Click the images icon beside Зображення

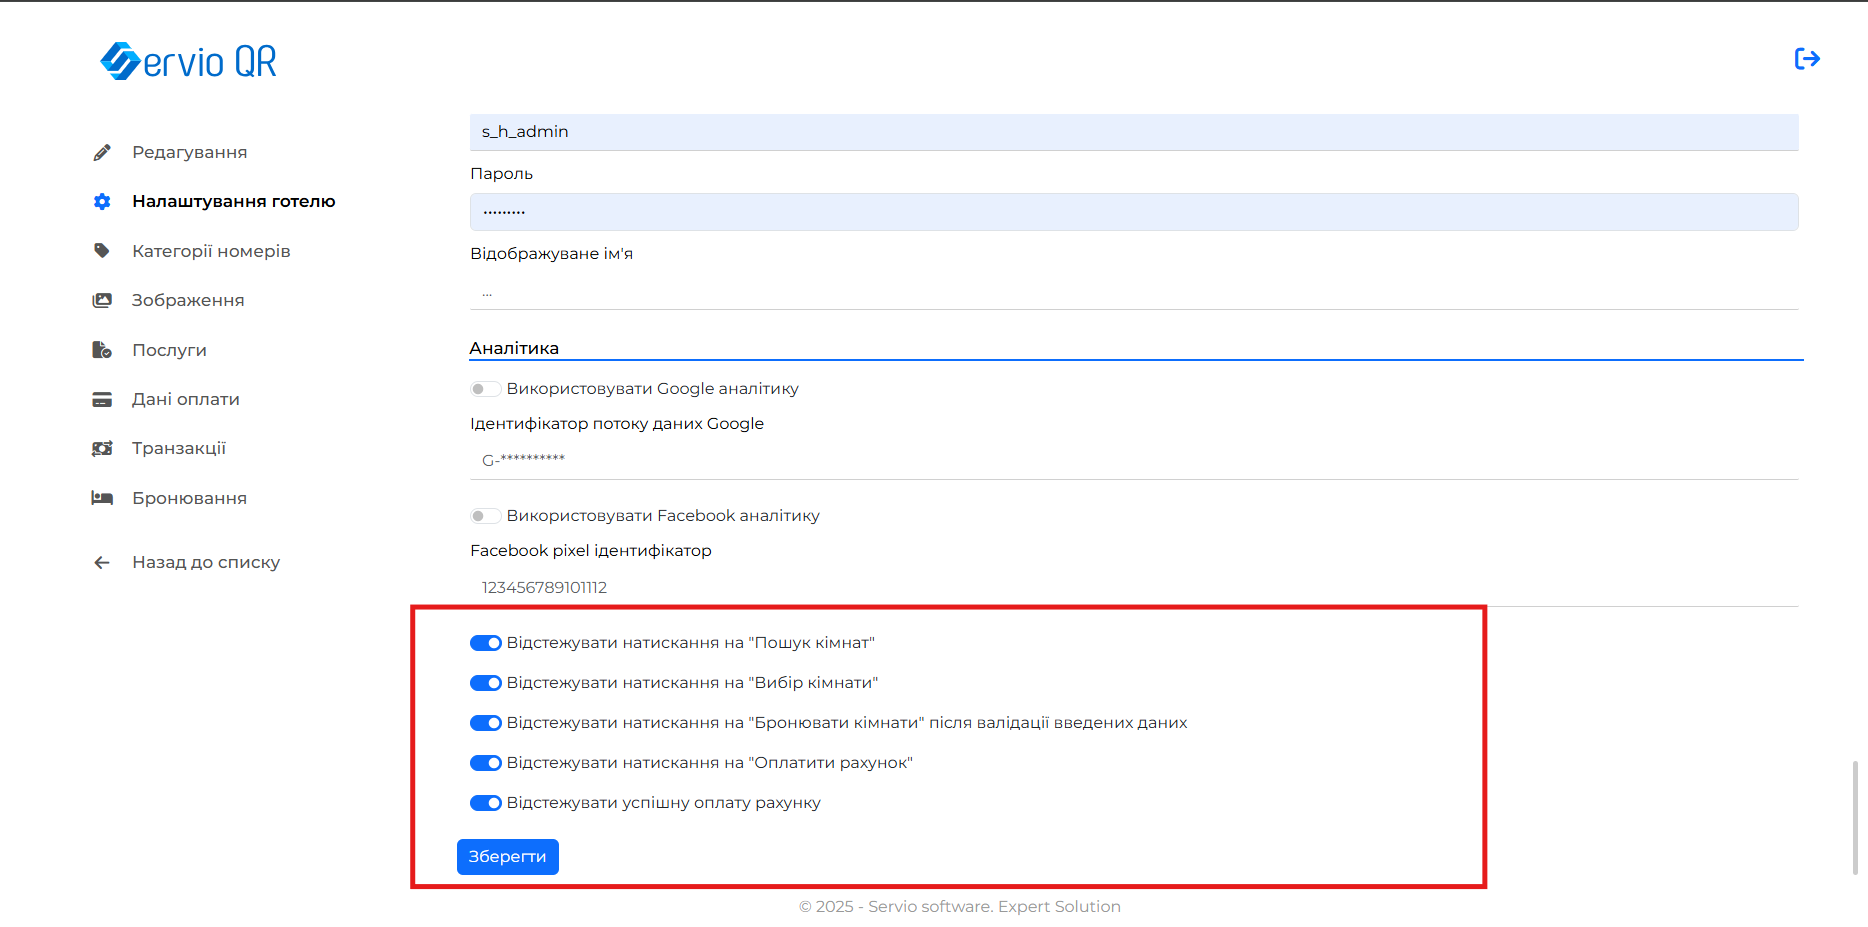(x=102, y=300)
